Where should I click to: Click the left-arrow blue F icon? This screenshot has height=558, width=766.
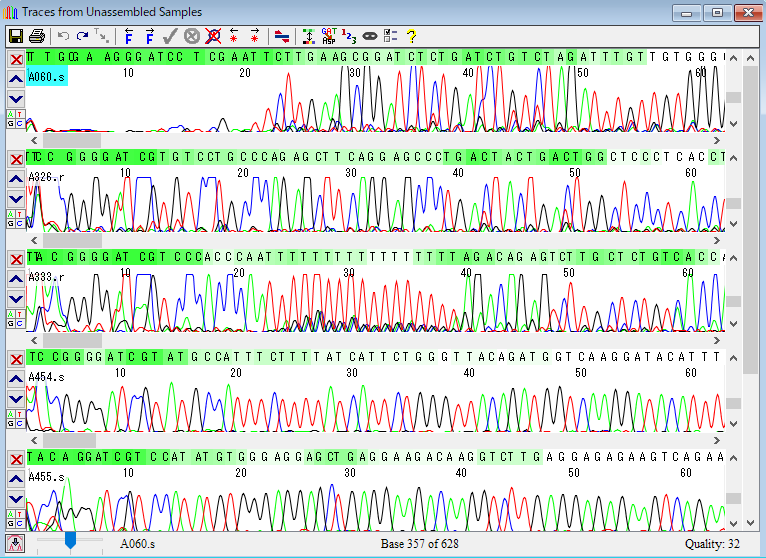tap(128, 36)
